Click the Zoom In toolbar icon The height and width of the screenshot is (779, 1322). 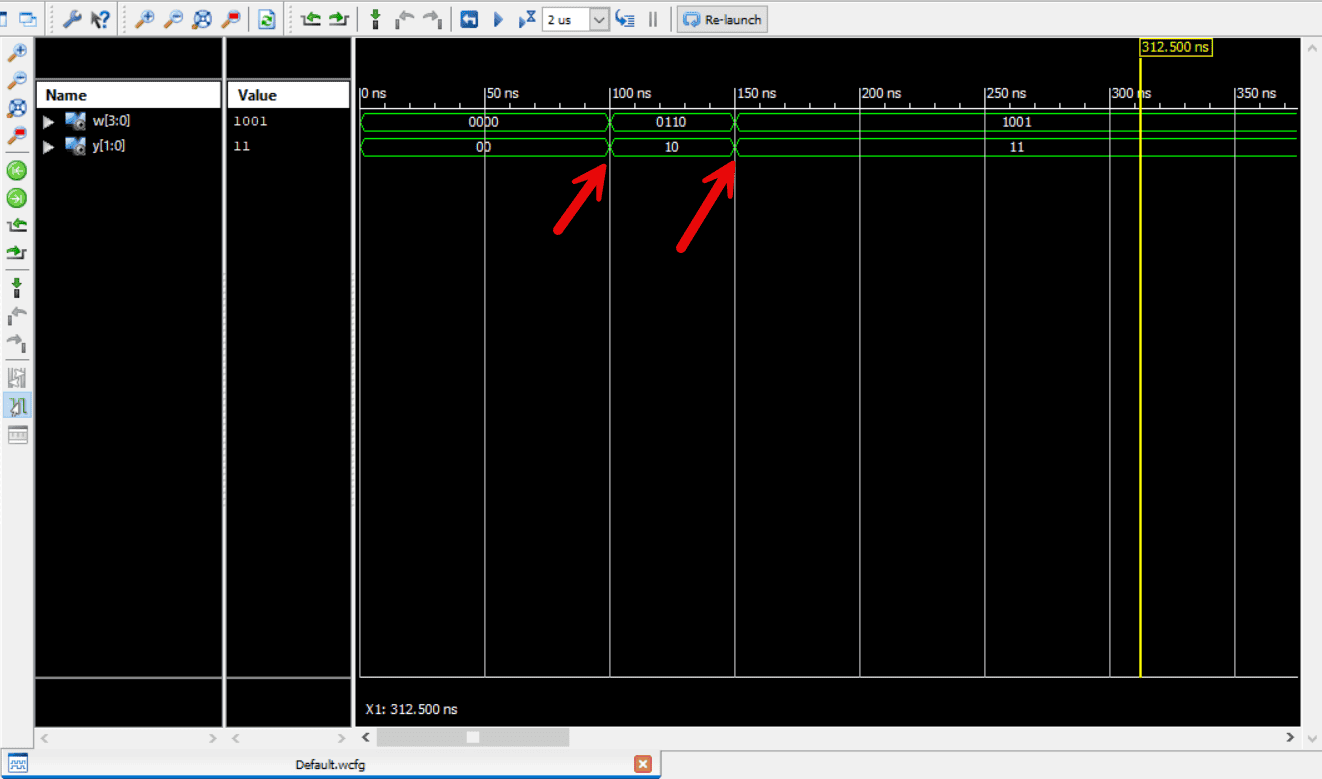click(148, 18)
